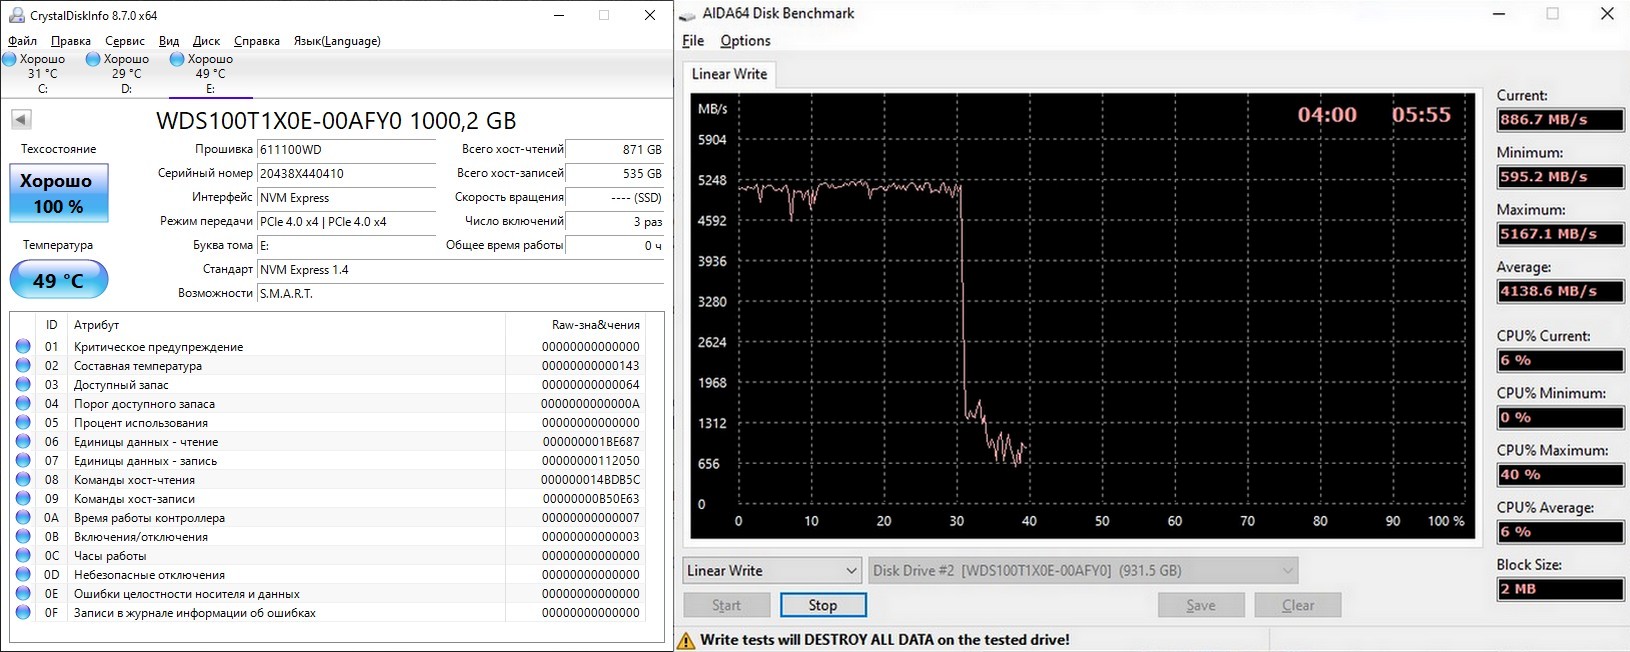
Task: Click the Current speed value 886.7 MB/s
Action: click(x=1560, y=119)
